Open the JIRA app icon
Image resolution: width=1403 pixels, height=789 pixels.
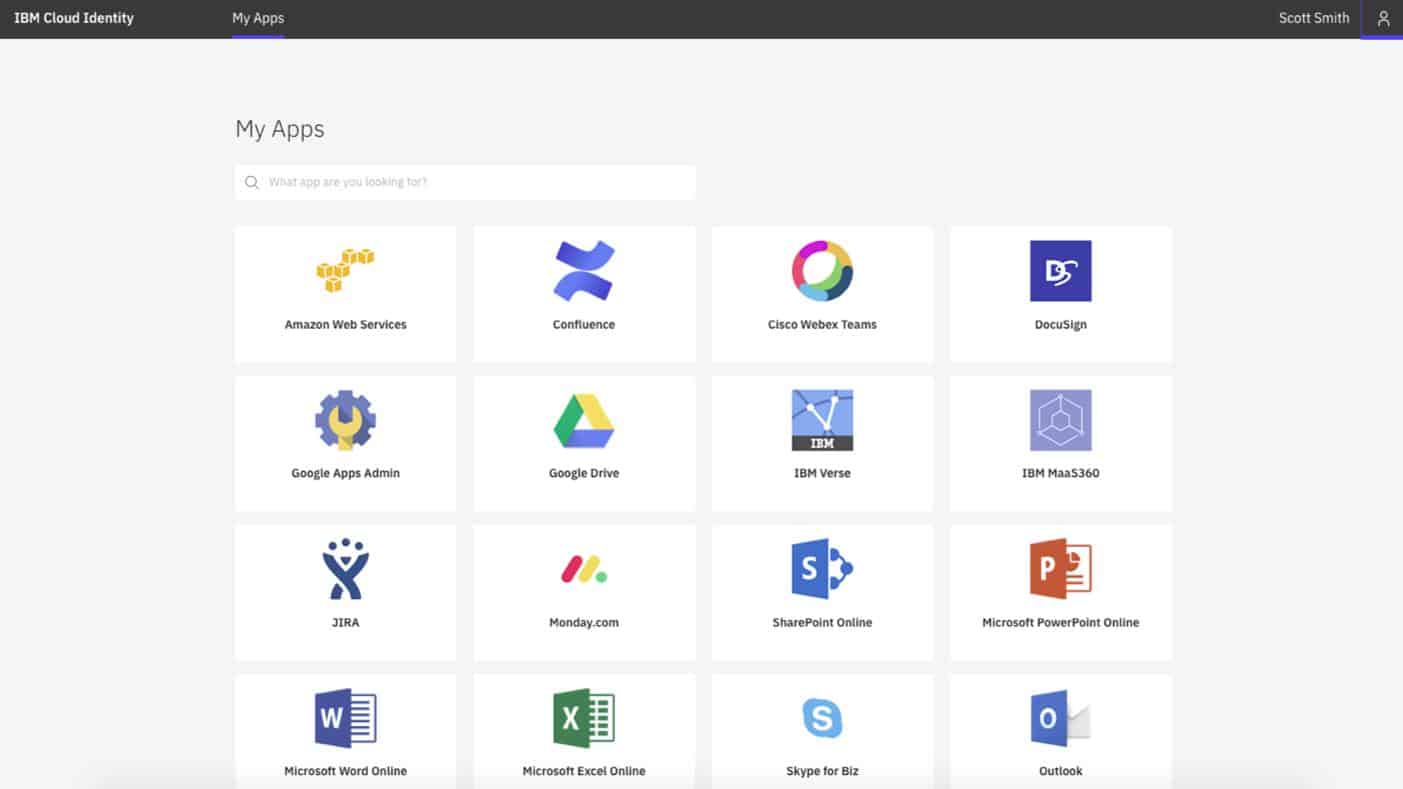345,569
